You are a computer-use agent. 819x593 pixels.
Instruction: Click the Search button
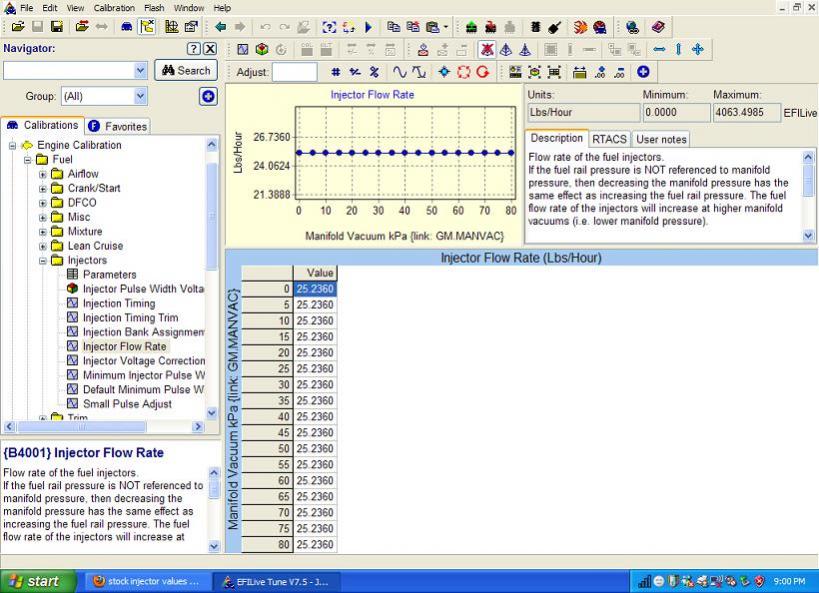pos(186,70)
